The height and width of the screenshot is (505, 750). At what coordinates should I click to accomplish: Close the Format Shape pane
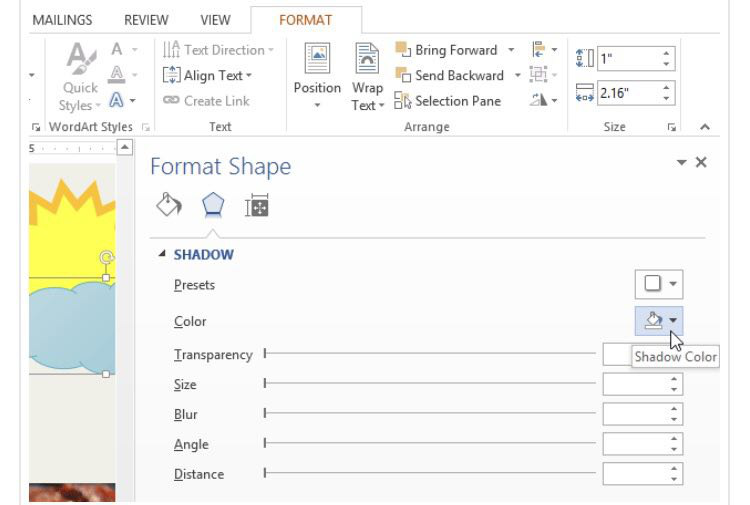point(701,162)
